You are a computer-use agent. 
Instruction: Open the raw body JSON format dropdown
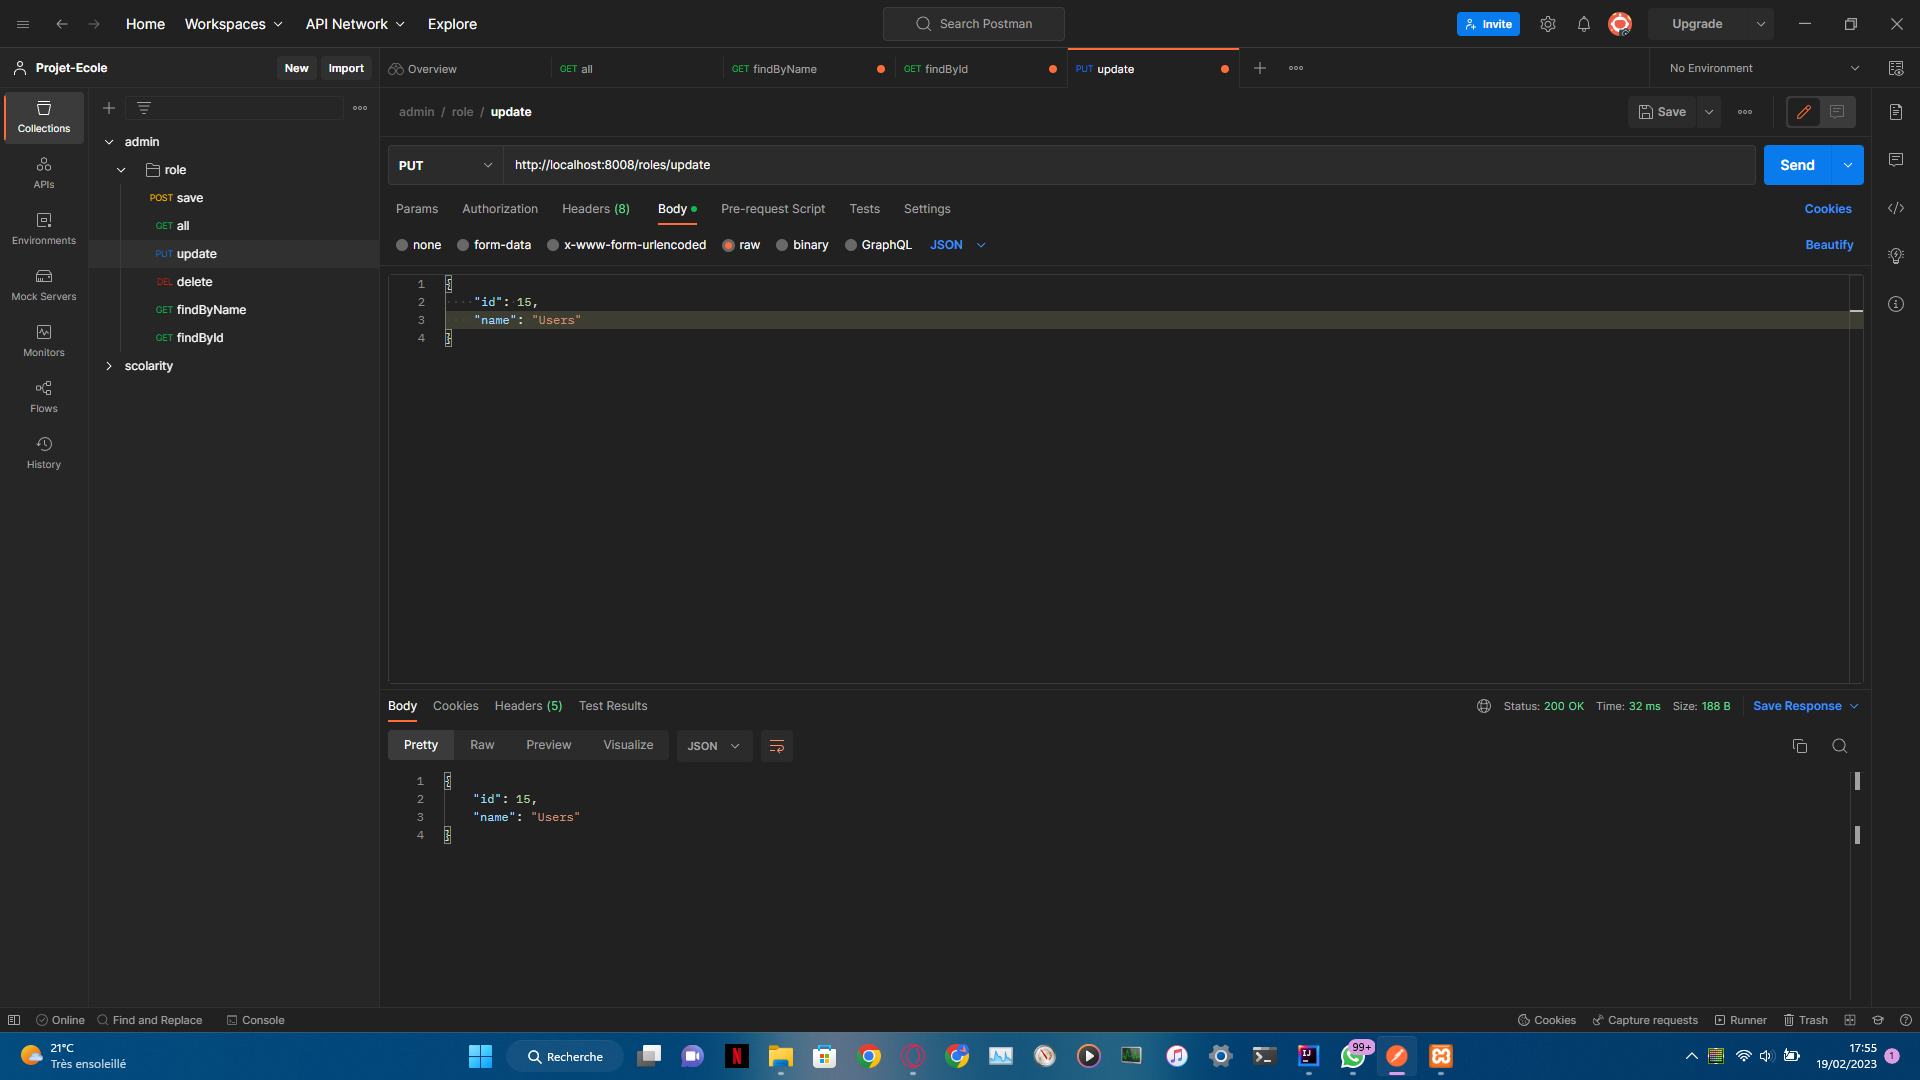click(x=958, y=245)
